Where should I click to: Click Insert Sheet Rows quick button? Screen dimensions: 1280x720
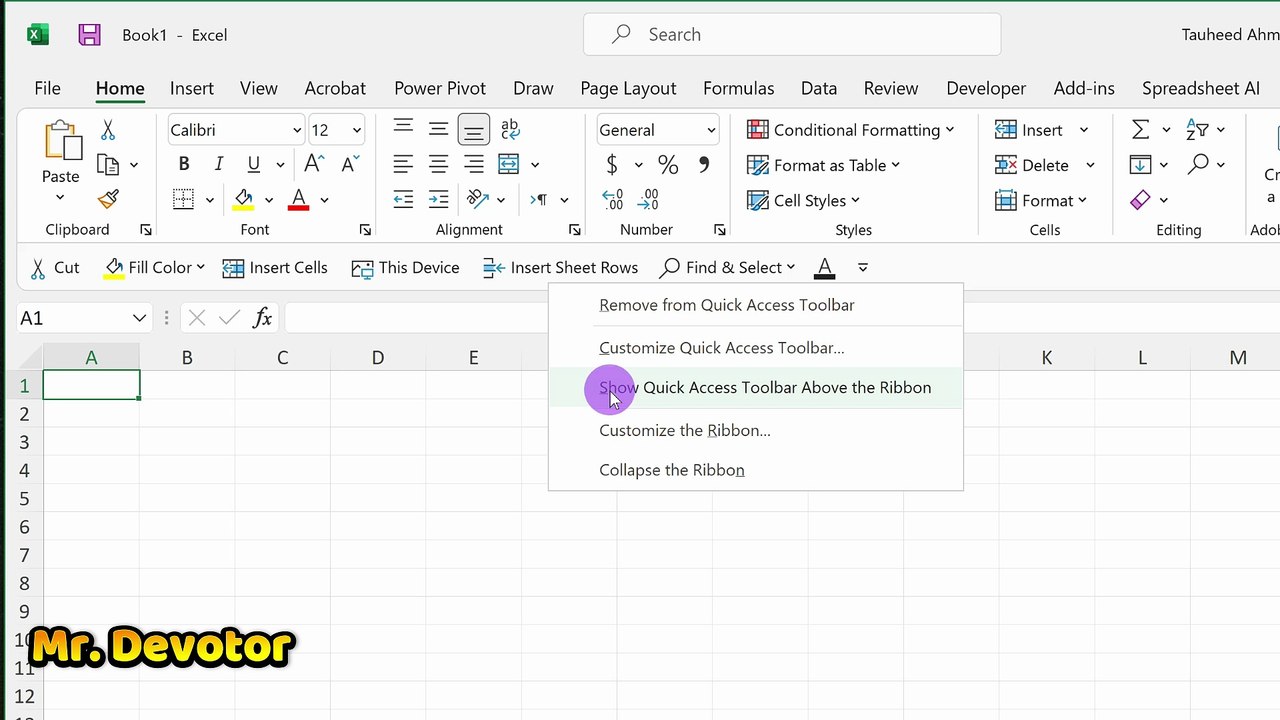(560, 267)
